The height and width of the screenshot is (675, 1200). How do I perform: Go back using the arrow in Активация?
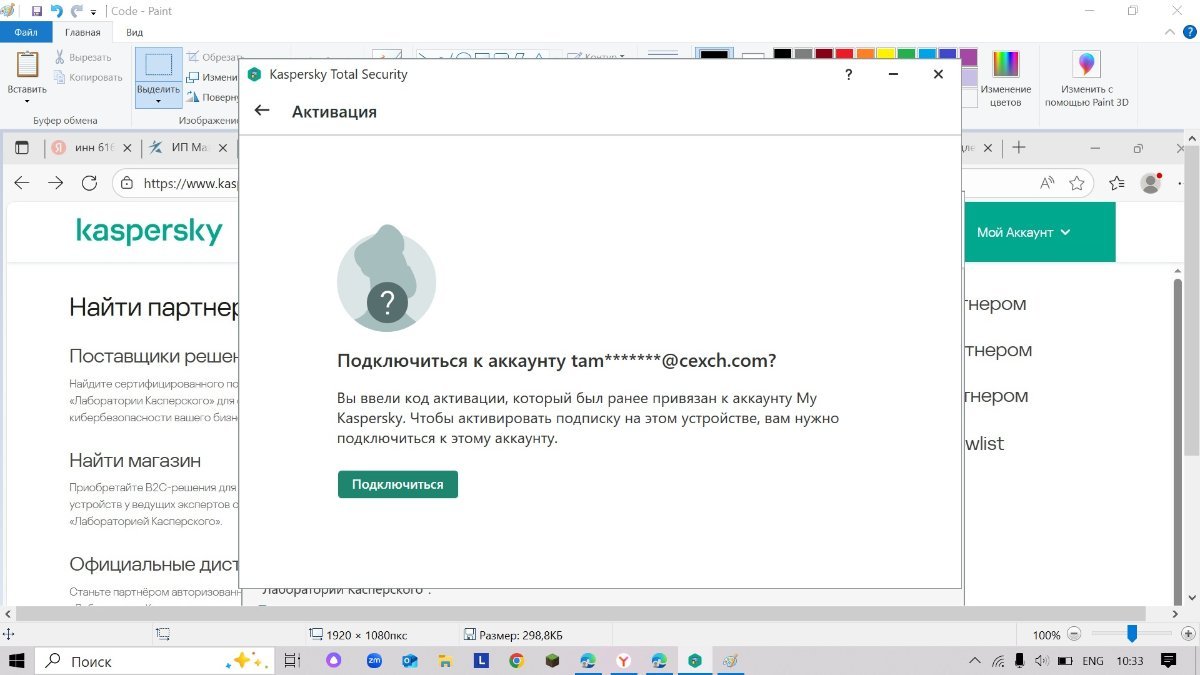pos(262,110)
